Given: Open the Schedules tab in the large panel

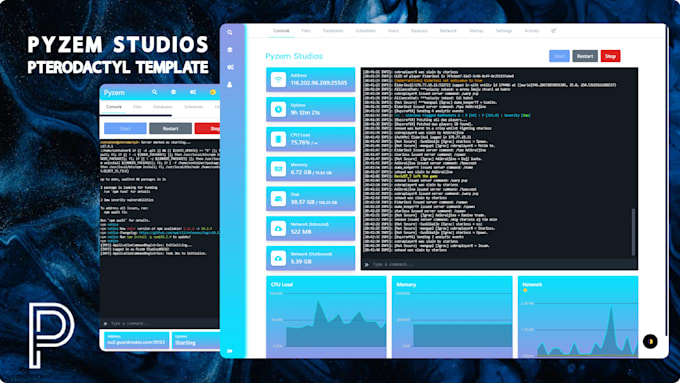Looking at the screenshot, I should pyautogui.click(x=366, y=31).
